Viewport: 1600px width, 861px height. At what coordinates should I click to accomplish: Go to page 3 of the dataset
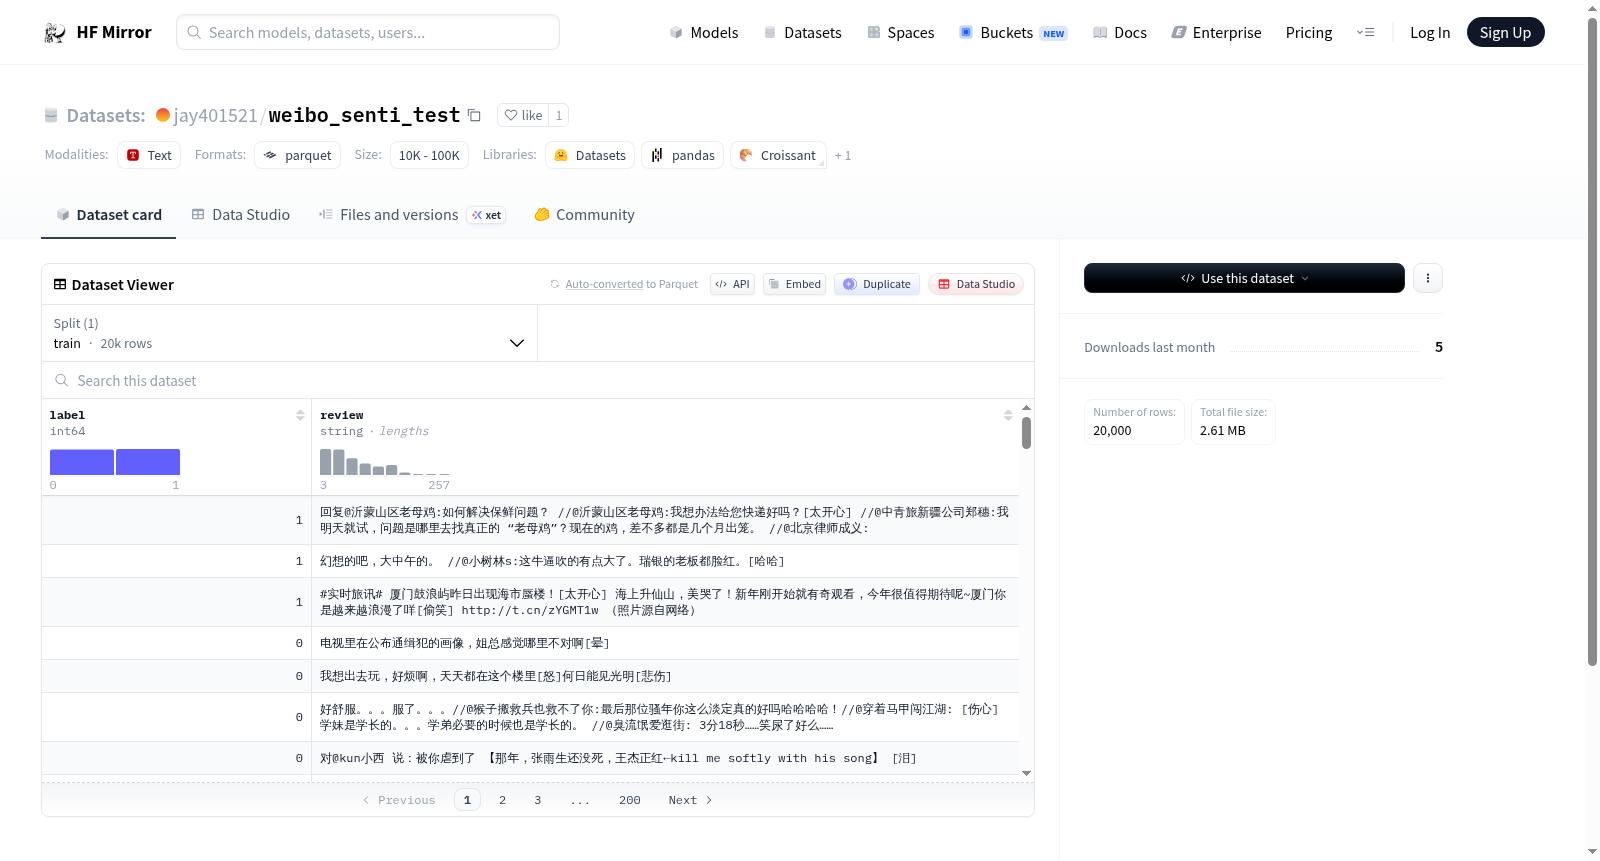537,800
